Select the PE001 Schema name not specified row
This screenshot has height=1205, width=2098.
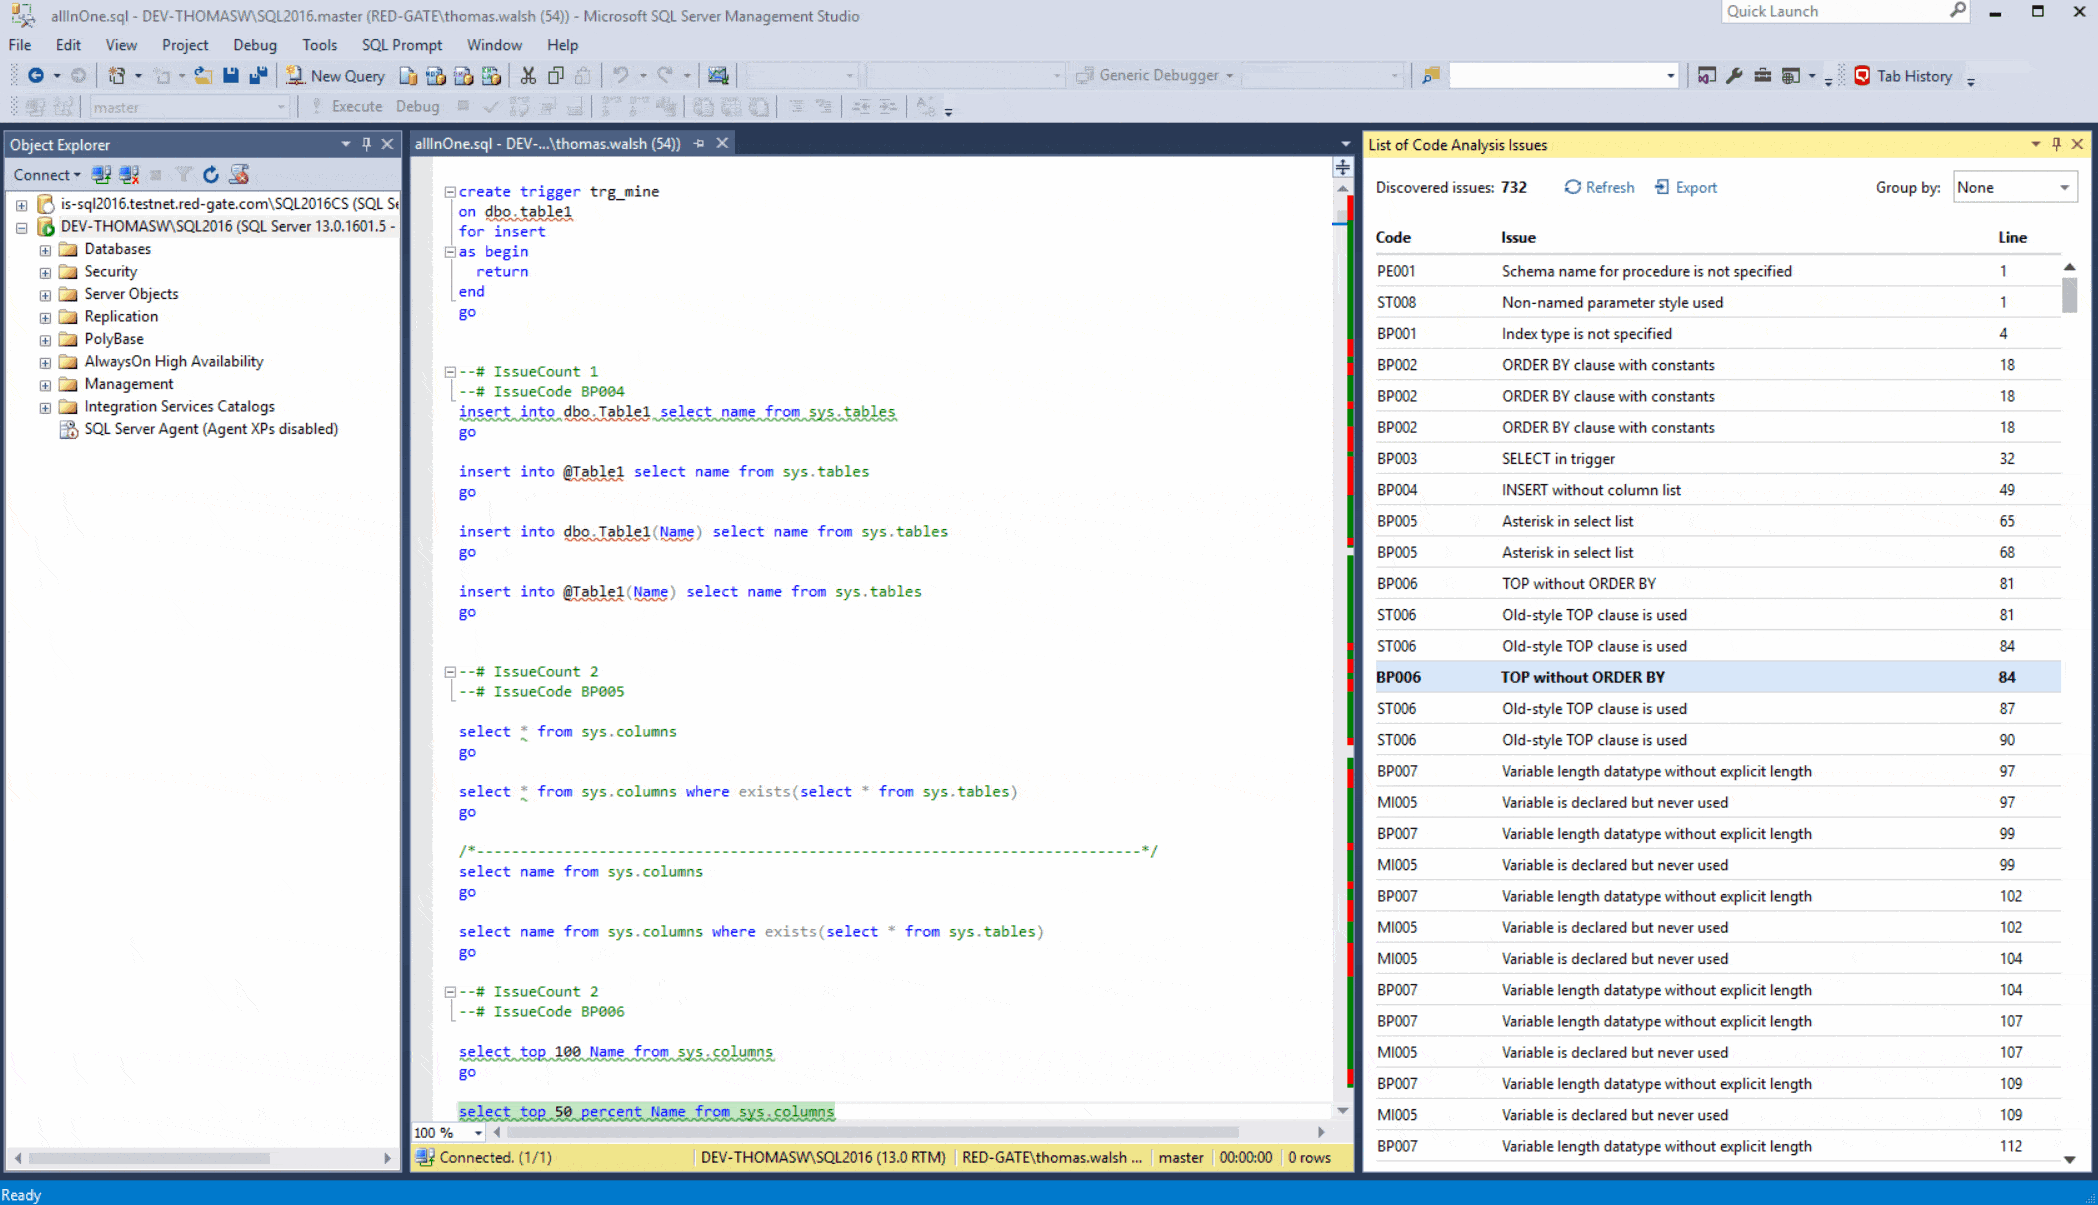1717,271
